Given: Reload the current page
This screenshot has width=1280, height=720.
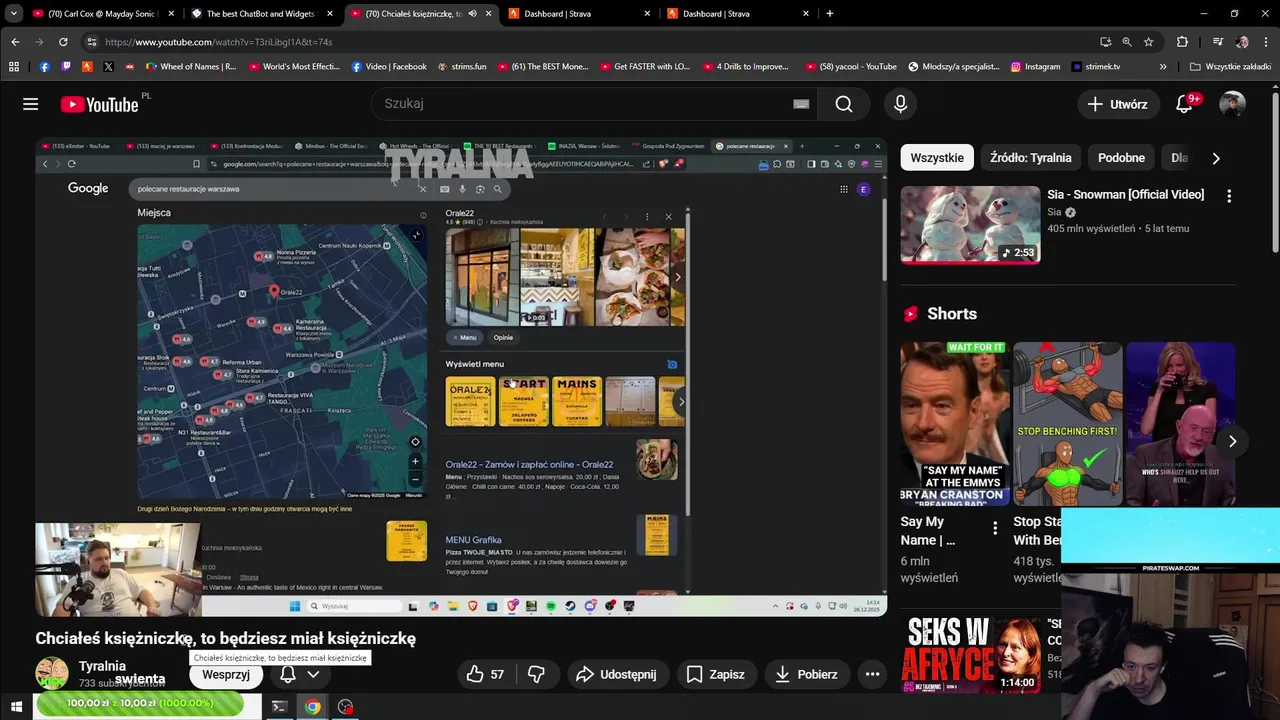Looking at the screenshot, I should coord(63,42).
